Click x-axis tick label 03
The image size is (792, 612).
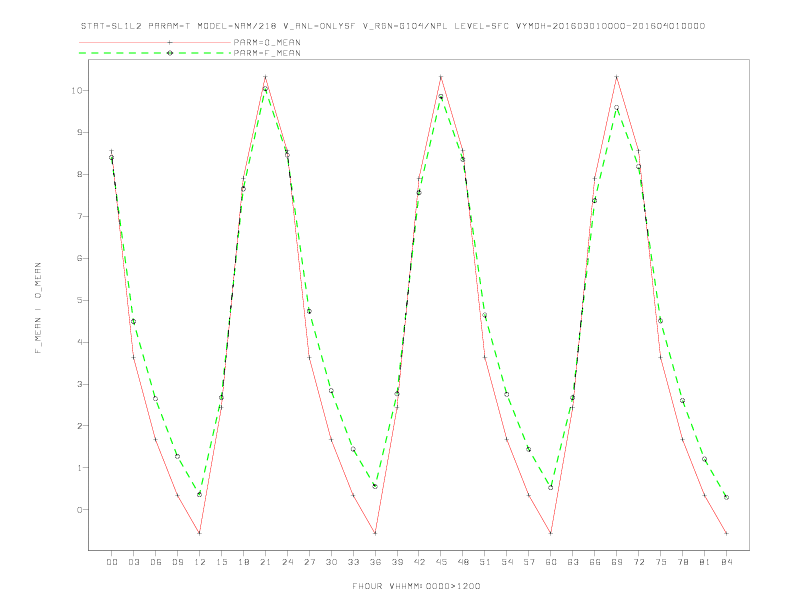[133, 562]
